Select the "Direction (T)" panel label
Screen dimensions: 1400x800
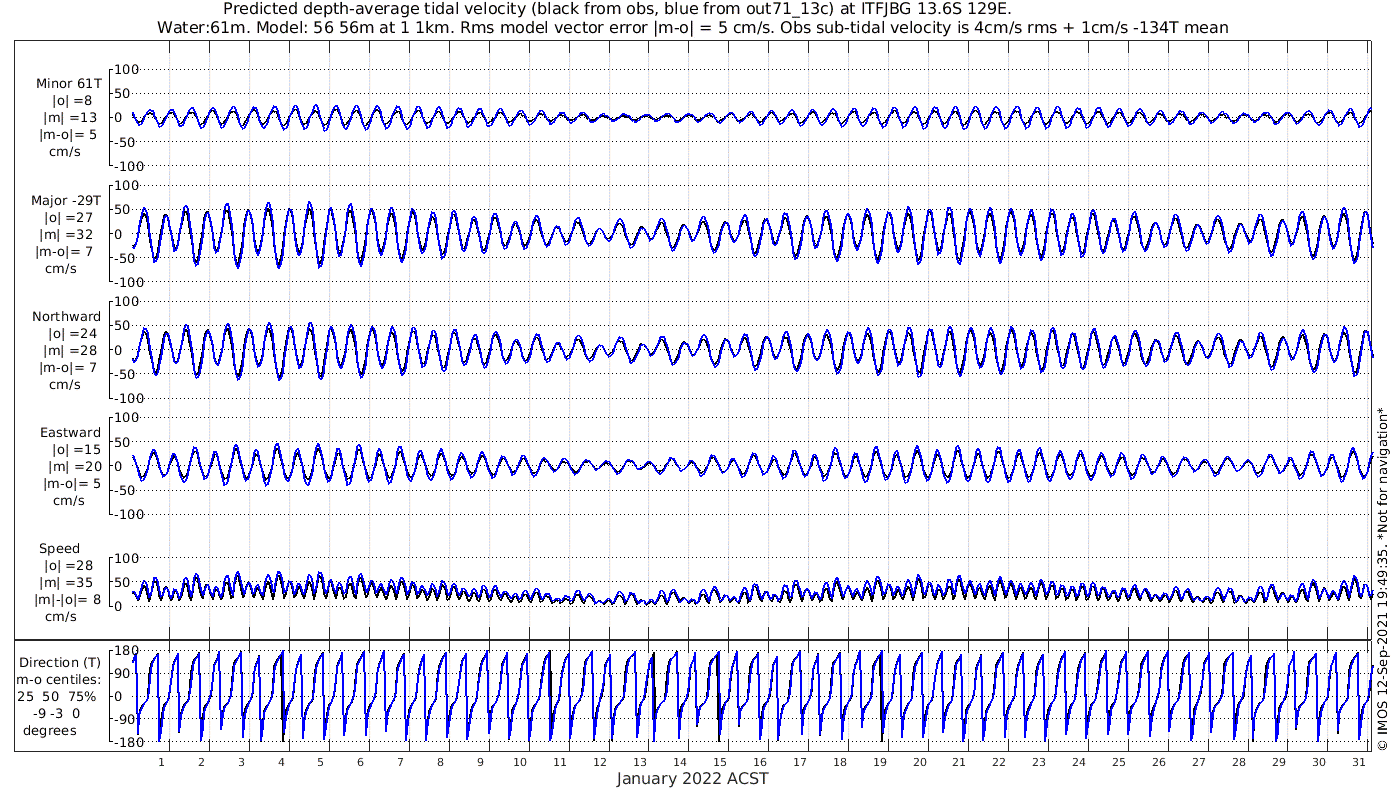[61, 662]
